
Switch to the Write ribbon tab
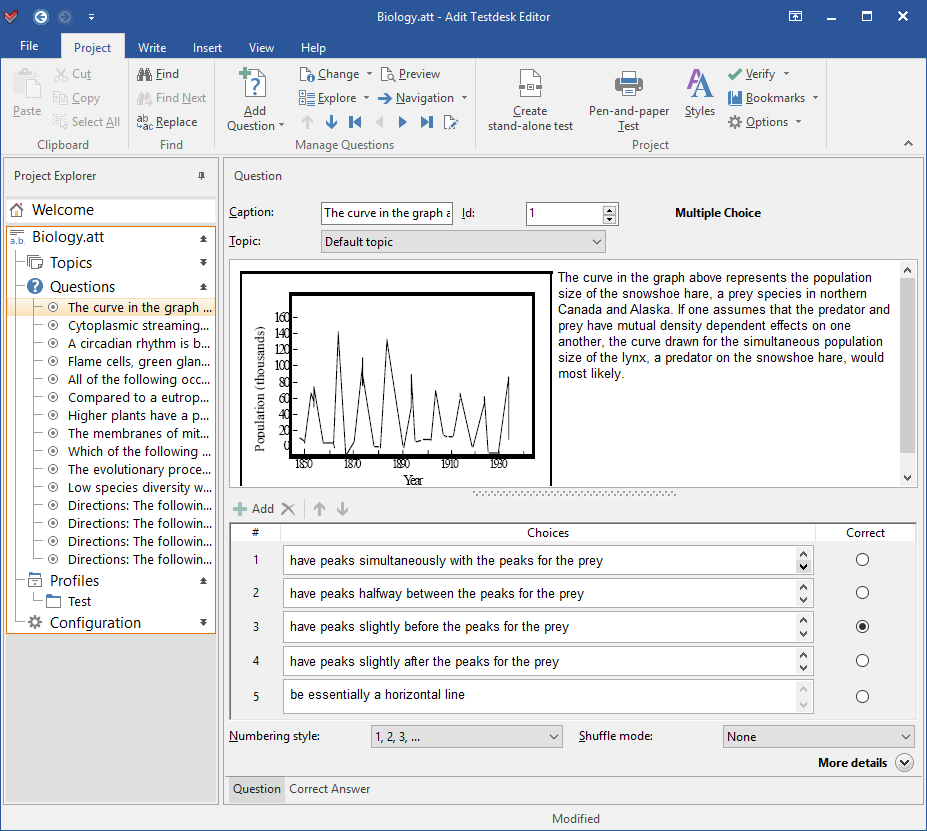pos(152,47)
